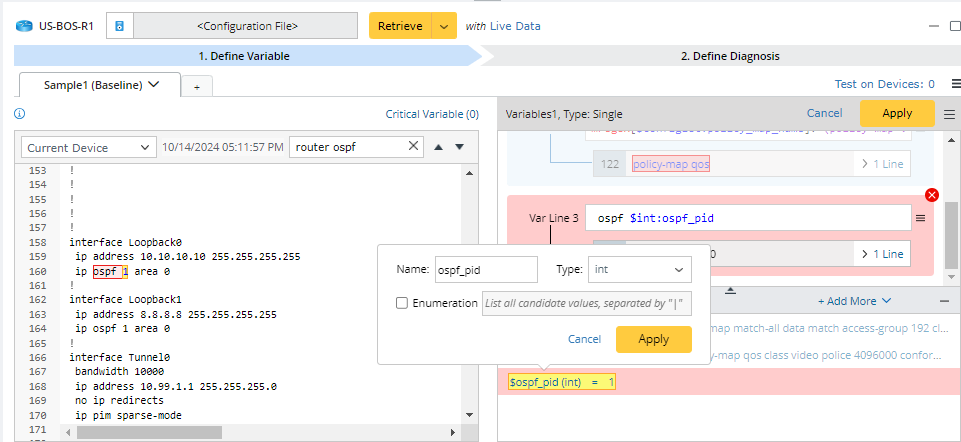Clear the 'router ospf' search box

pos(414,147)
